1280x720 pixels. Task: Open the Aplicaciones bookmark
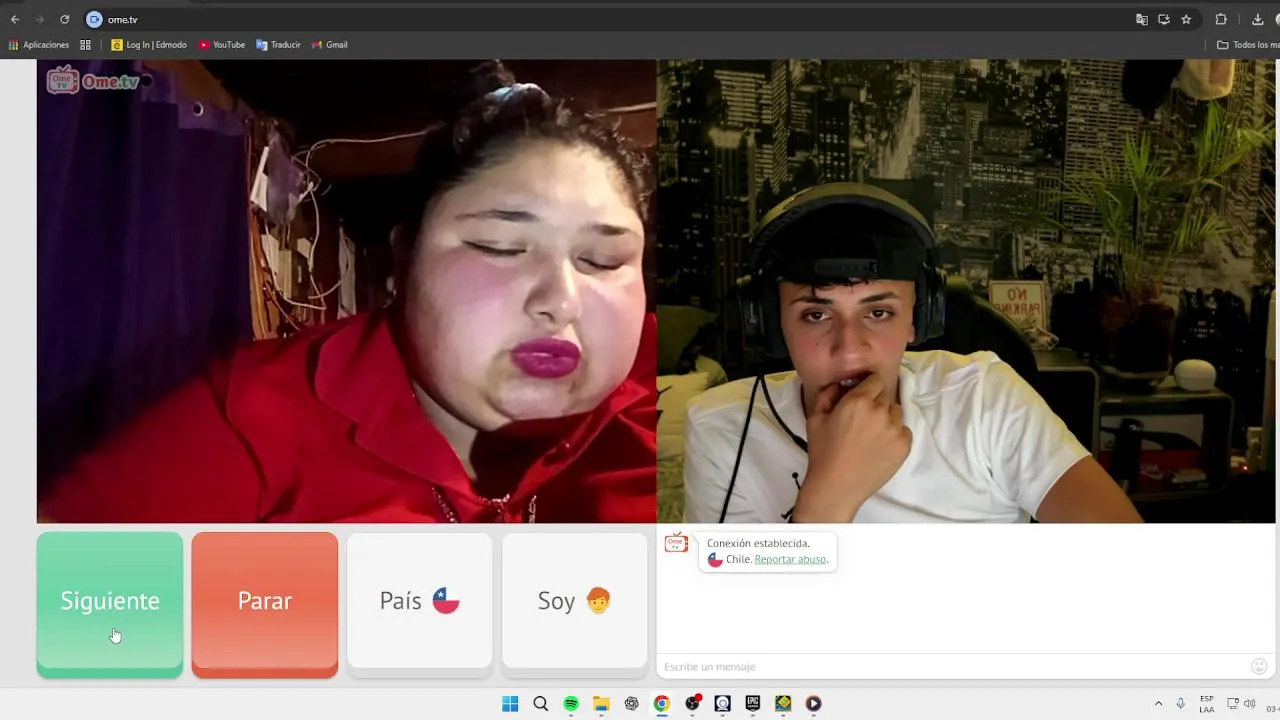39,45
